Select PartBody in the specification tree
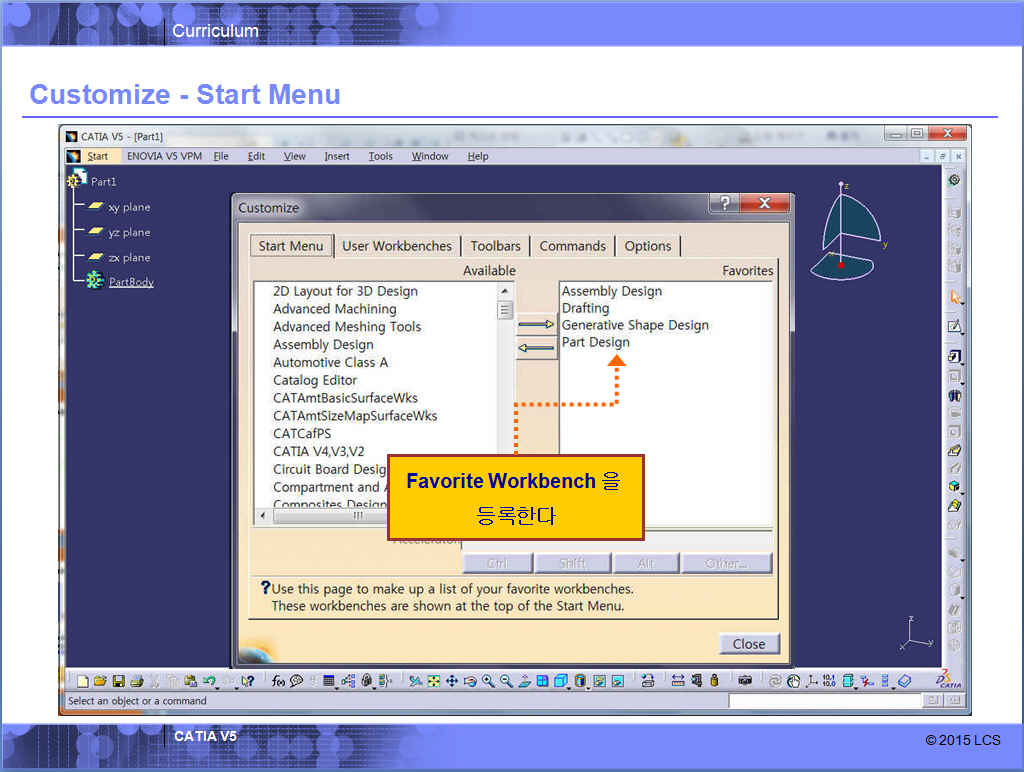The image size is (1024, 772). [x=131, y=282]
